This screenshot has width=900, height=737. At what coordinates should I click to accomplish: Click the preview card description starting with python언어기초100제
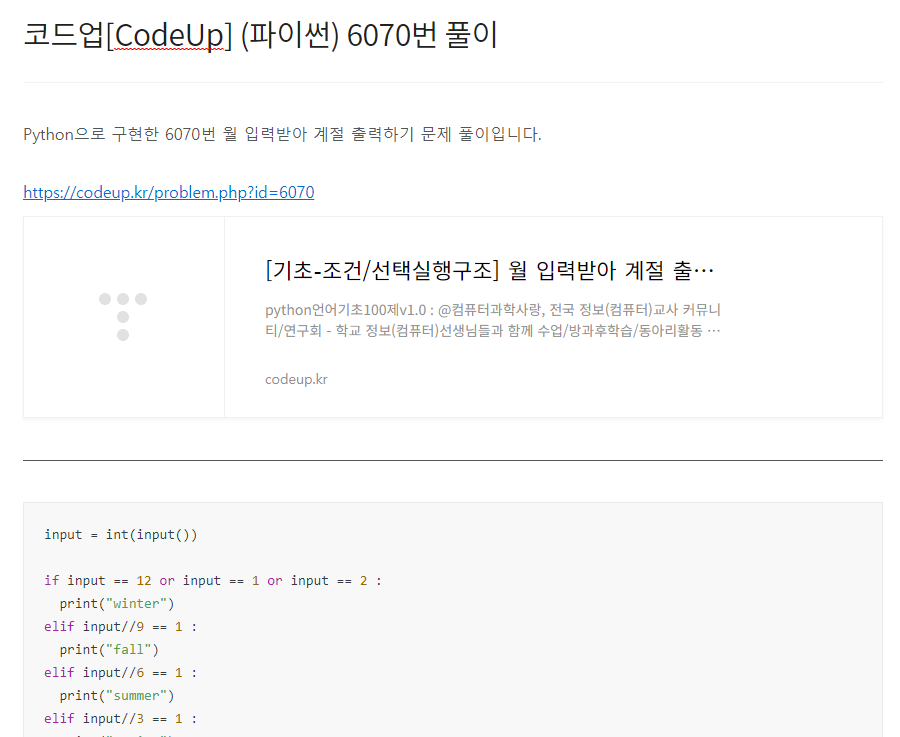pyautogui.click(x=492, y=320)
